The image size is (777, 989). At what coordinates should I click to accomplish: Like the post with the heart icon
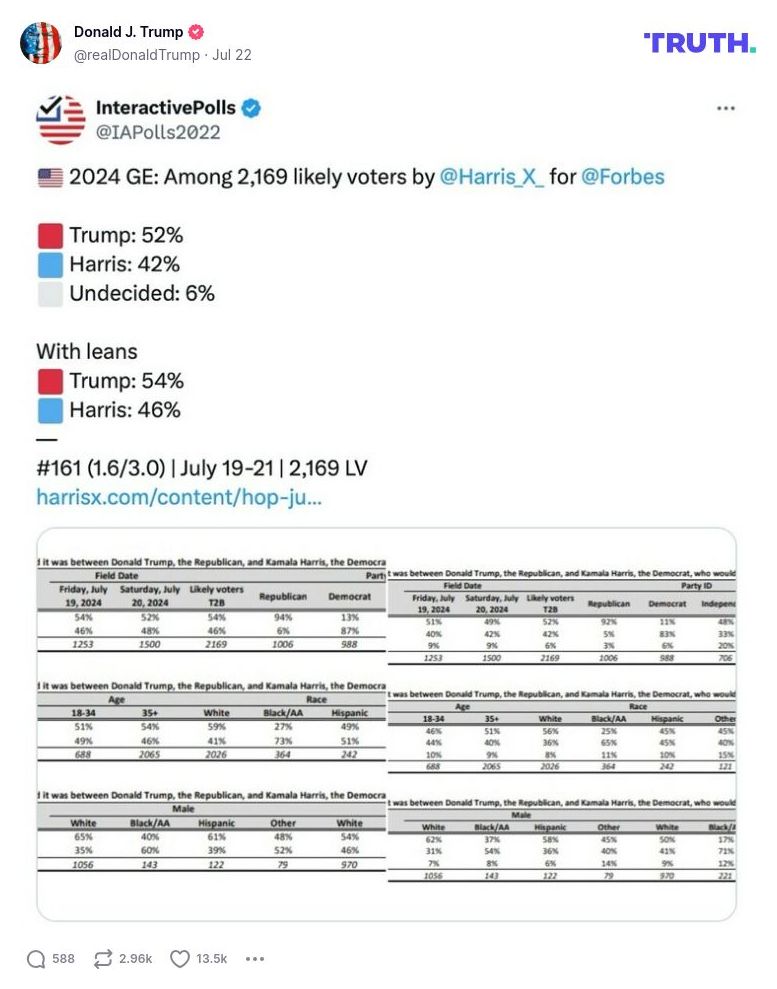(179, 959)
